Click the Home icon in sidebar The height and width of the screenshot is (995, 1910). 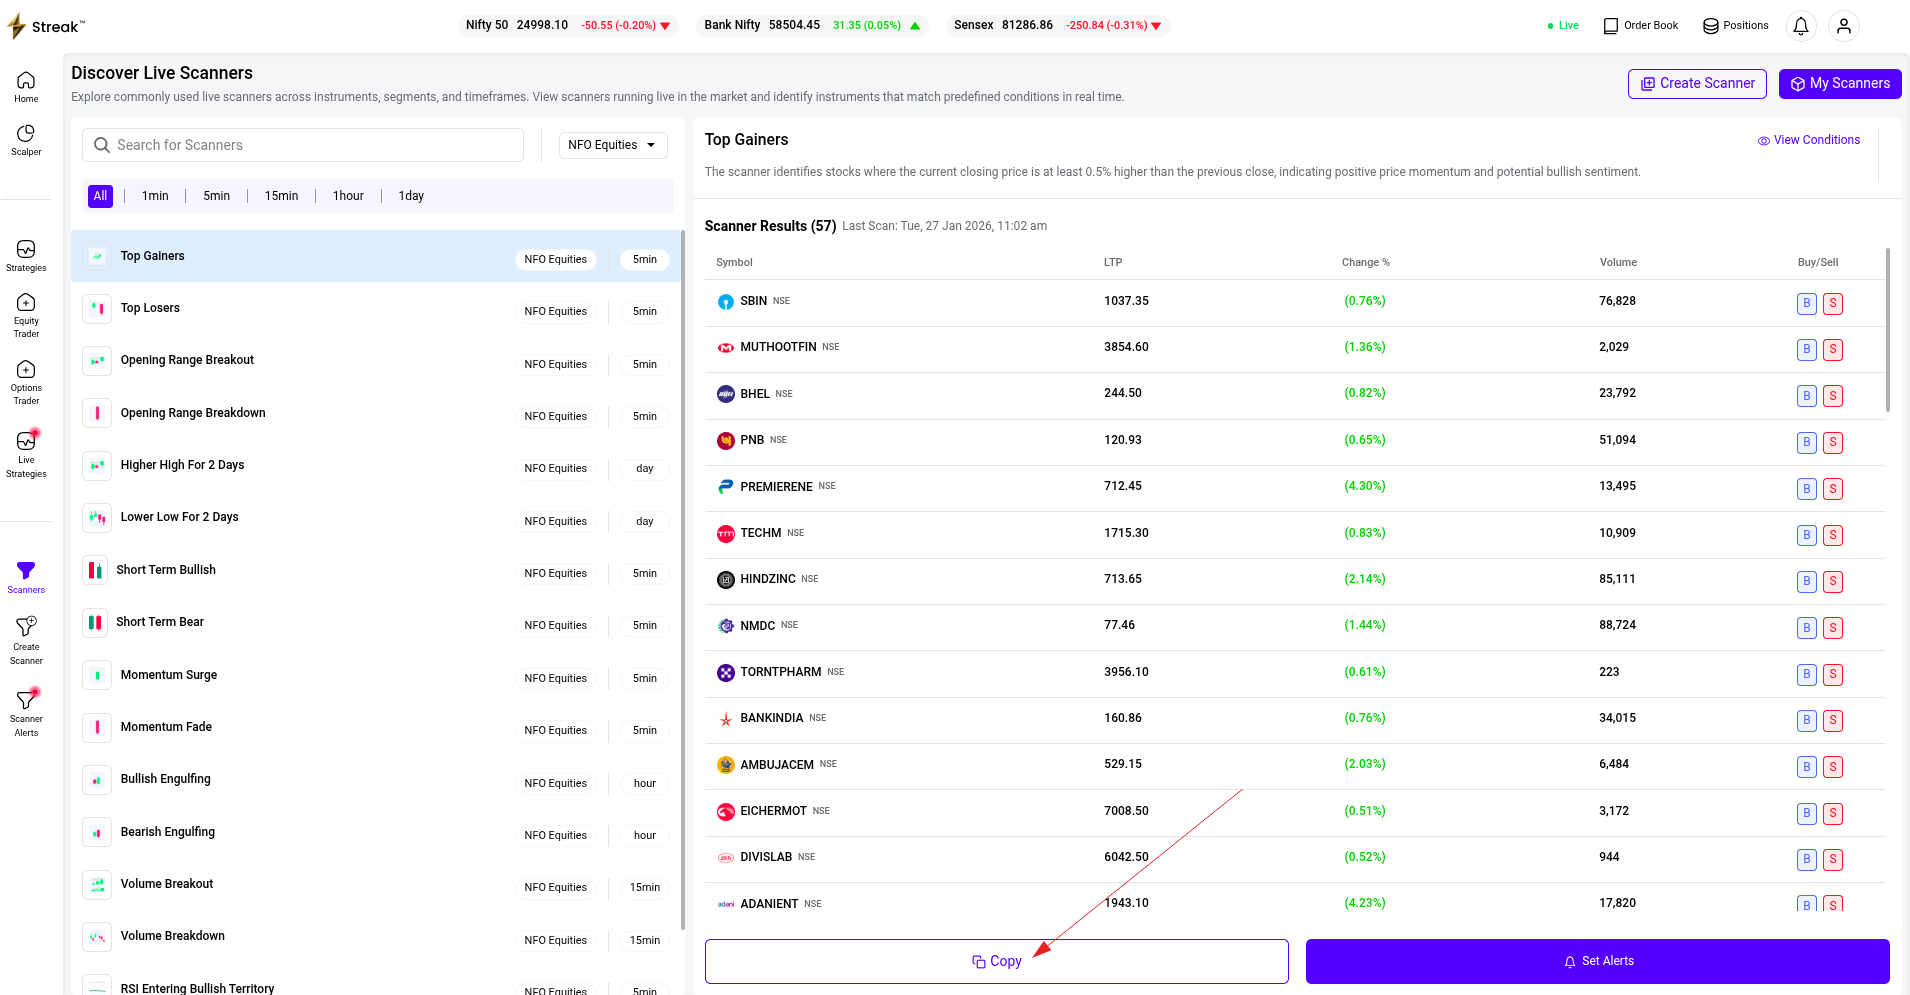tap(26, 87)
